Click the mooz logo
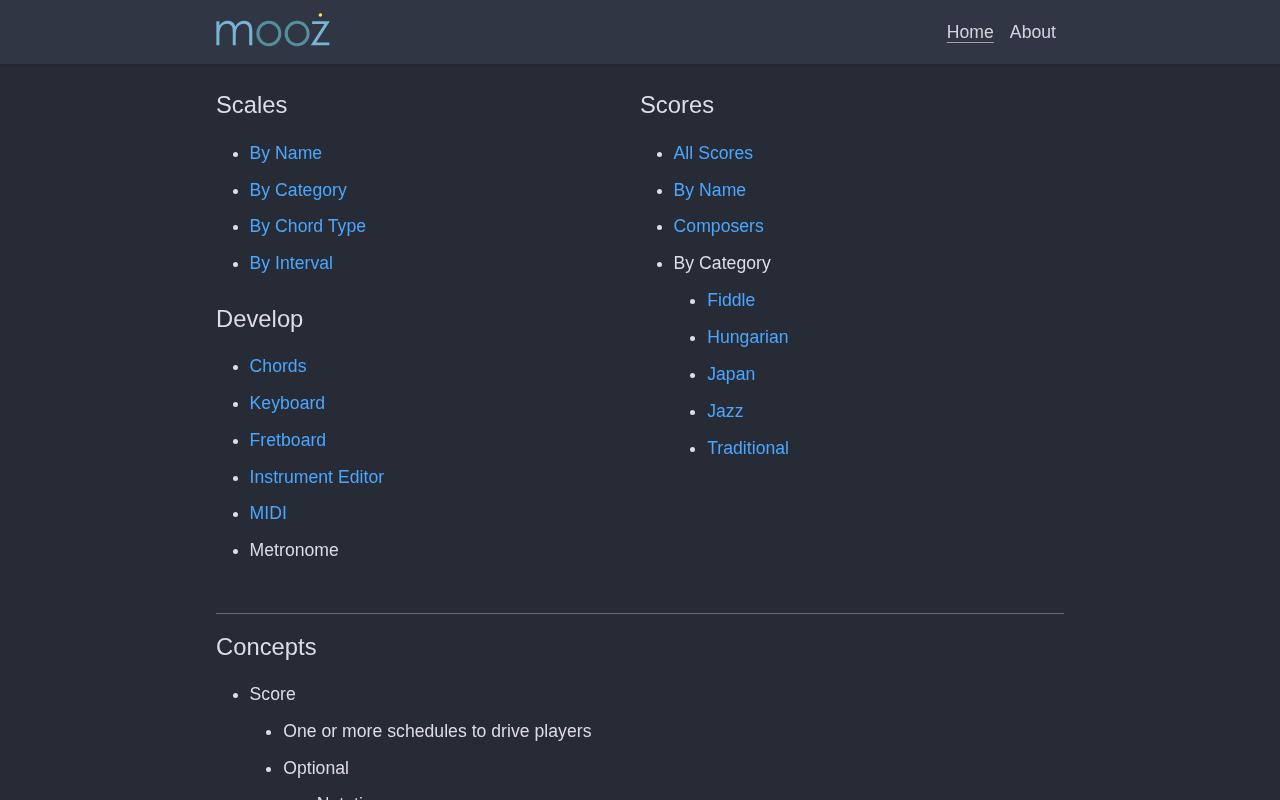The image size is (1280, 800). (273, 30)
